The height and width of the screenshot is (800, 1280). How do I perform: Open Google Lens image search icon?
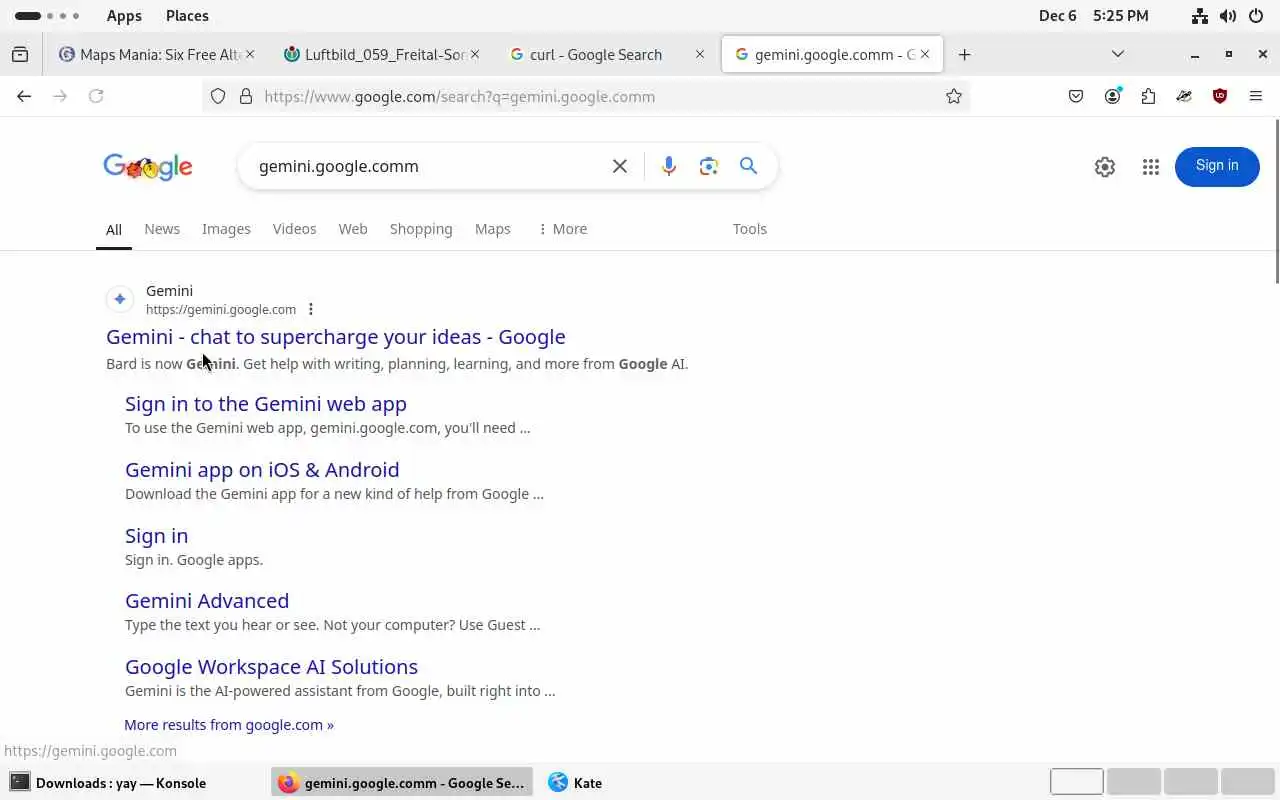[709, 166]
